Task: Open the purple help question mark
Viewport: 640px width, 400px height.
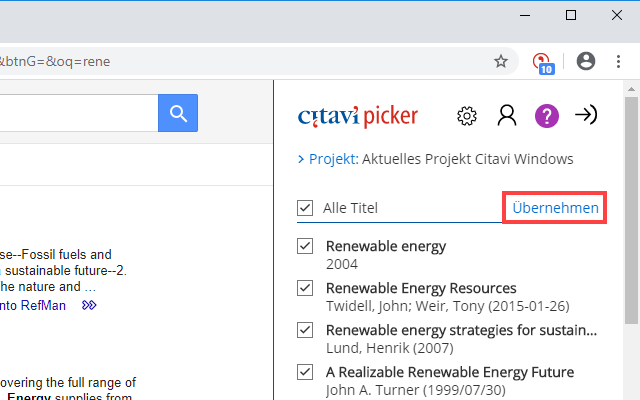Action: pos(546,116)
